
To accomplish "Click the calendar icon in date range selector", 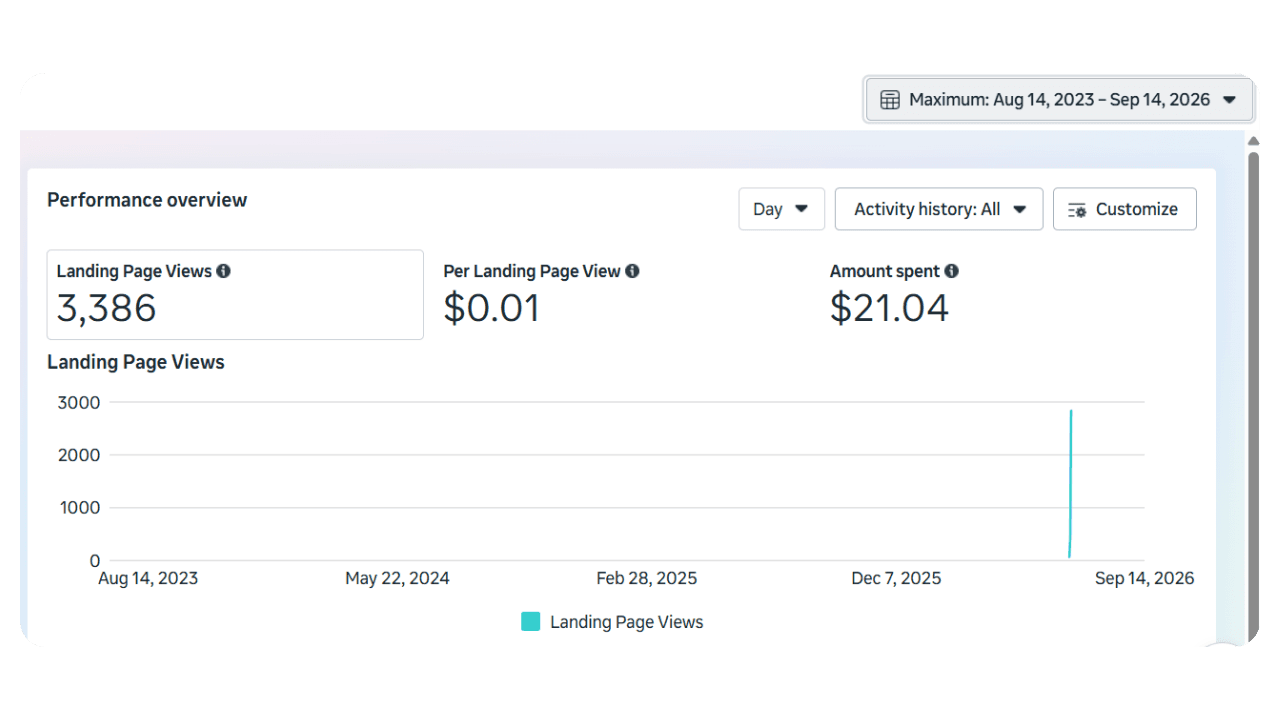I will (x=889, y=100).
